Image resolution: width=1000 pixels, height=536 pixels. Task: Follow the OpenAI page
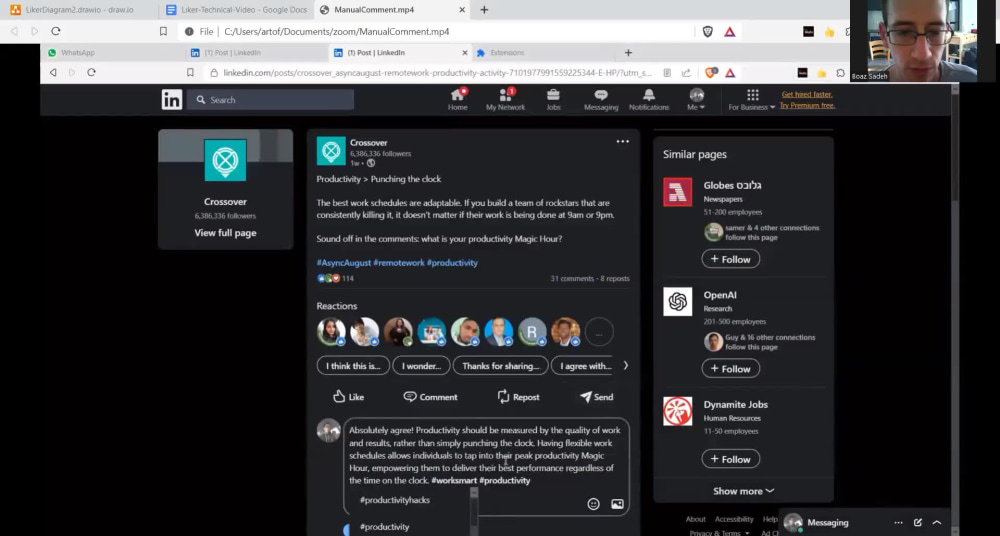click(x=730, y=369)
